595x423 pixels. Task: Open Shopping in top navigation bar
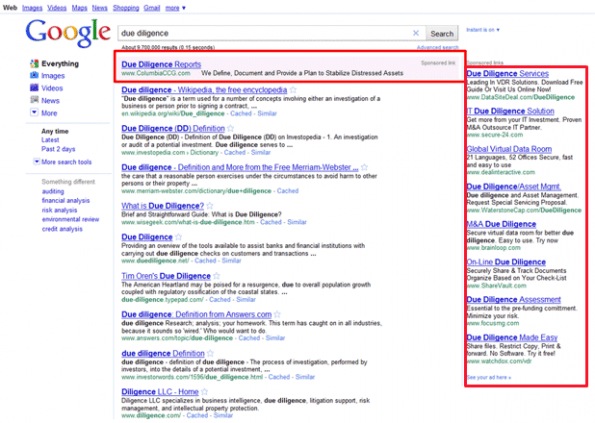[x=126, y=8]
